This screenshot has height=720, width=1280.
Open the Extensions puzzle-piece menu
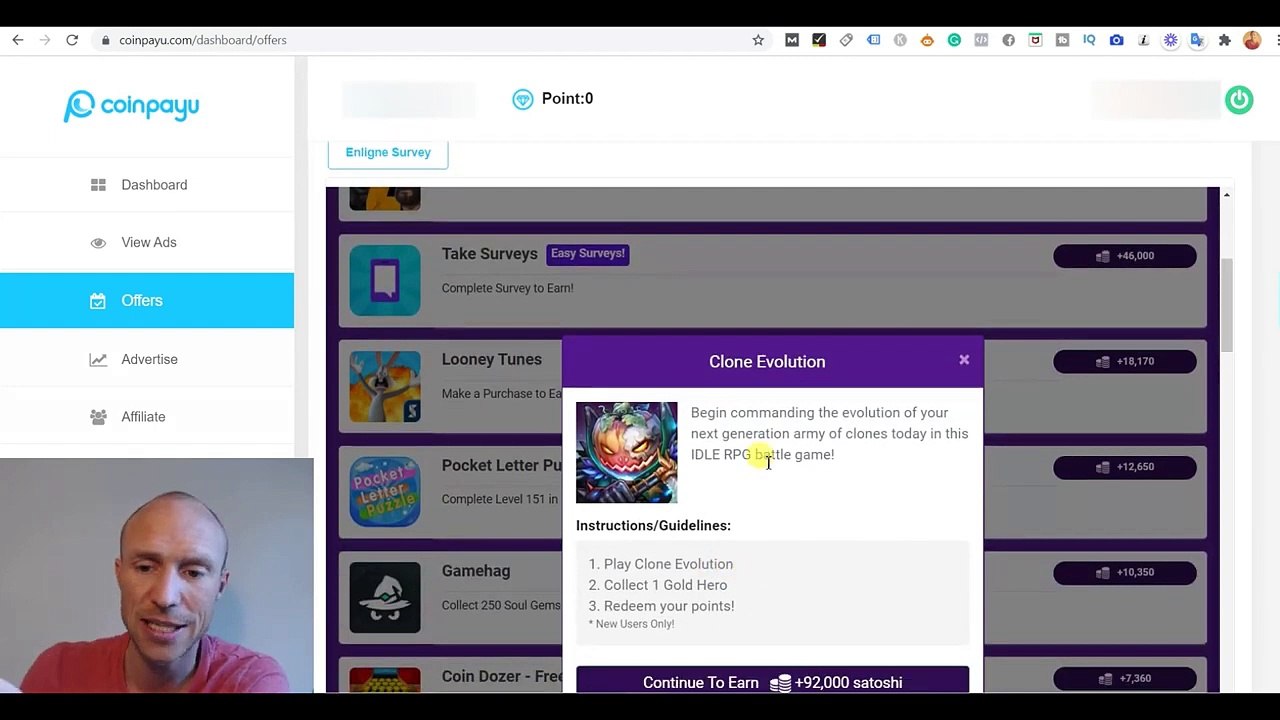1224,40
